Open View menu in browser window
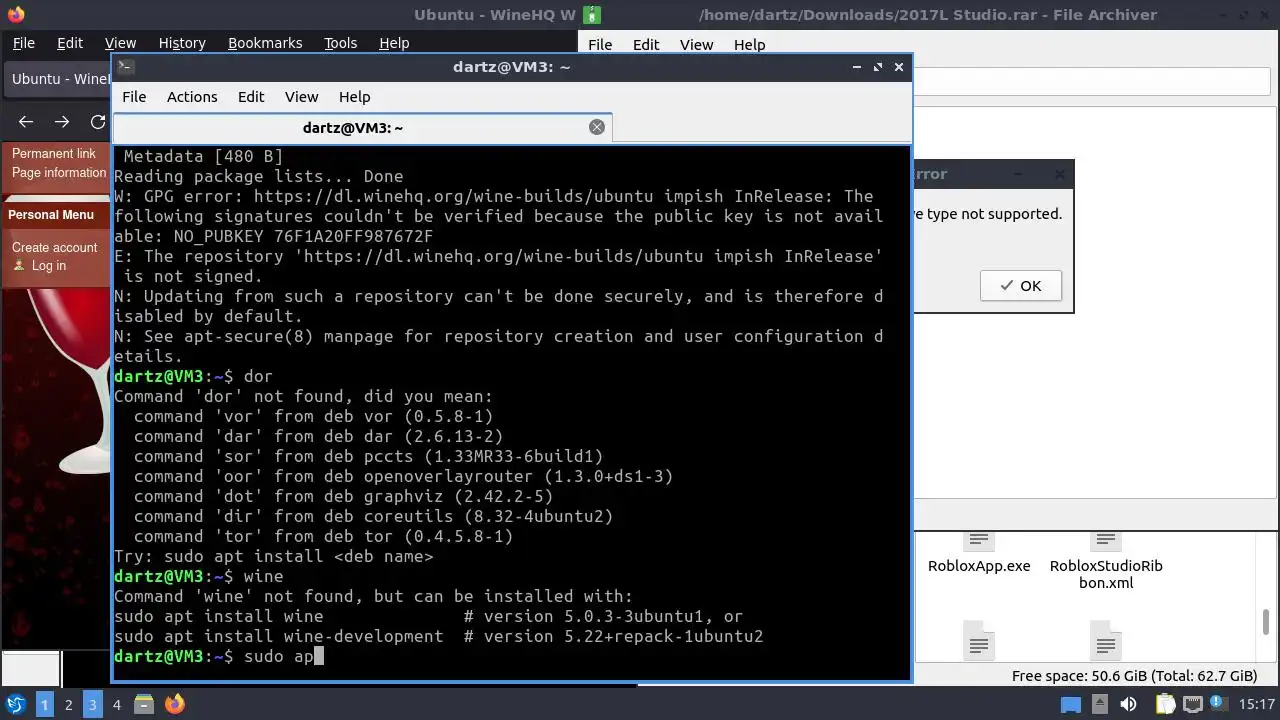This screenshot has width=1280, height=720. point(120,43)
